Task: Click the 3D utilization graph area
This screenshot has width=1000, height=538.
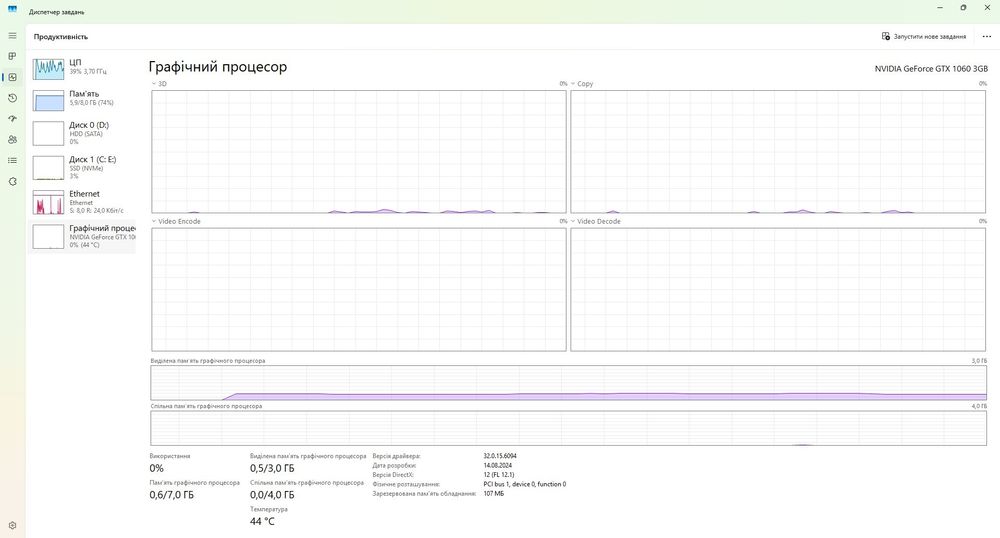Action: click(x=358, y=151)
